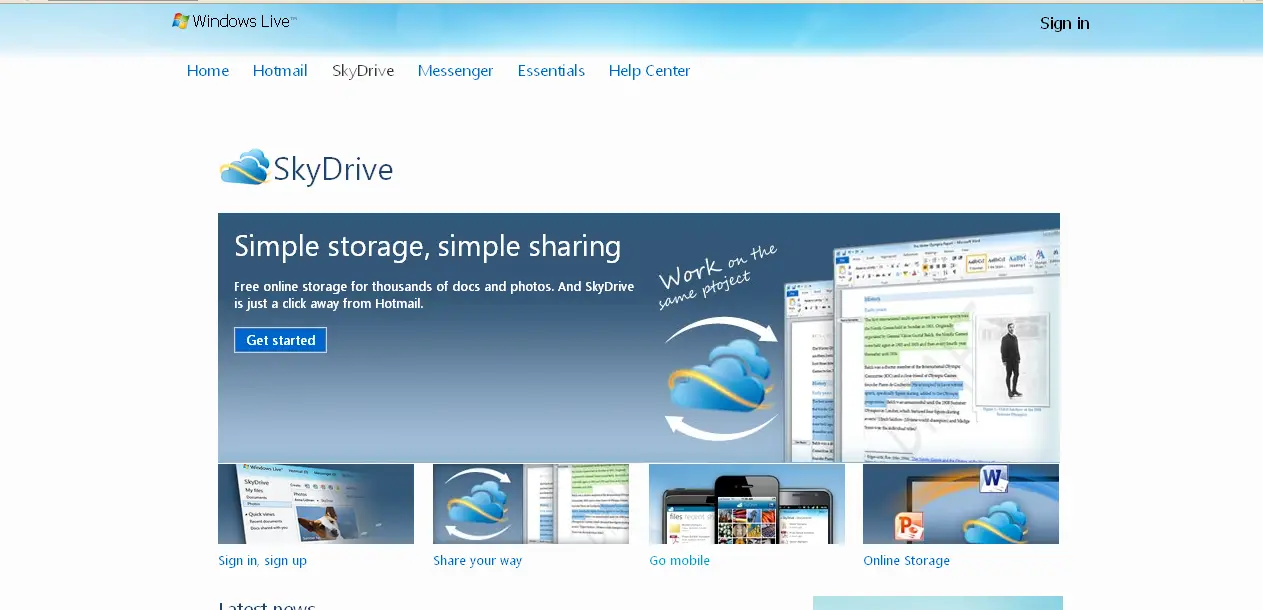Open the Help Center menu item
The image size is (1263, 610).
coord(650,71)
